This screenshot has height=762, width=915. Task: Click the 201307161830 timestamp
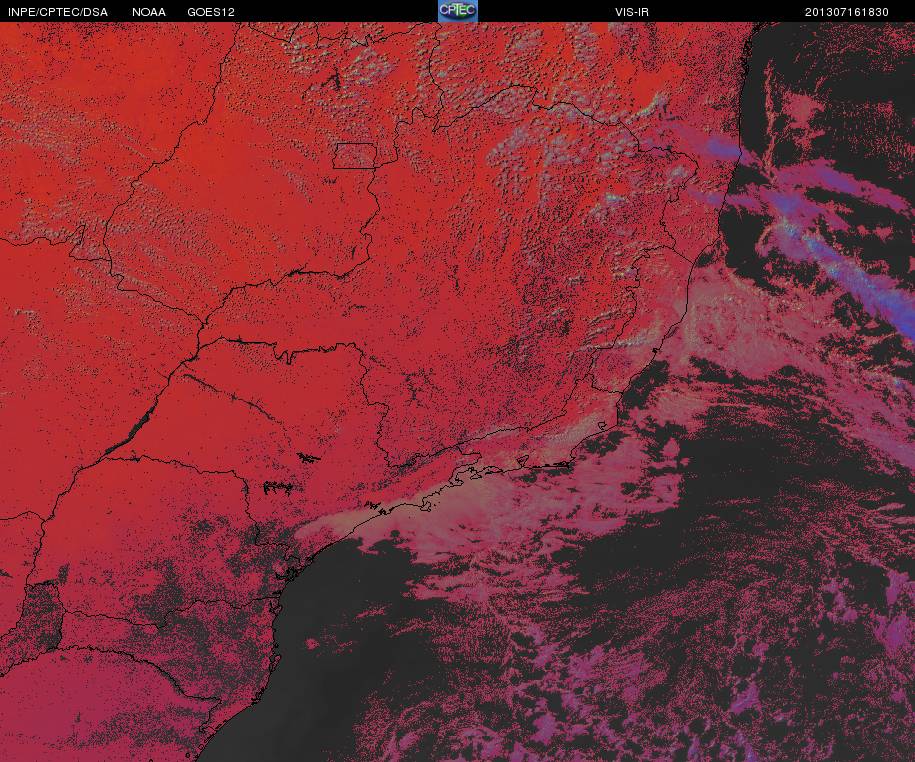847,12
